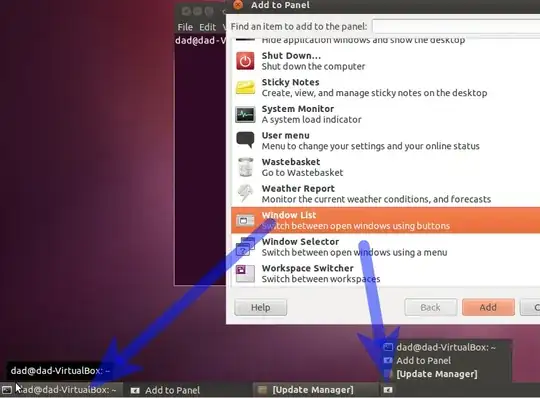Select the Window Selector icon
Screen dimensions: 540x398
tap(245, 247)
